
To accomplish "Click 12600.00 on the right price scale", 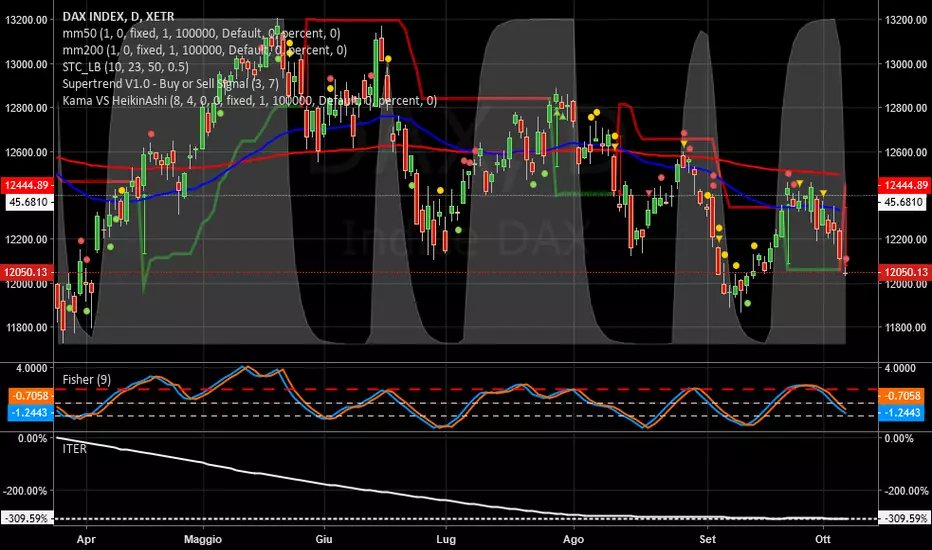I will (906, 152).
